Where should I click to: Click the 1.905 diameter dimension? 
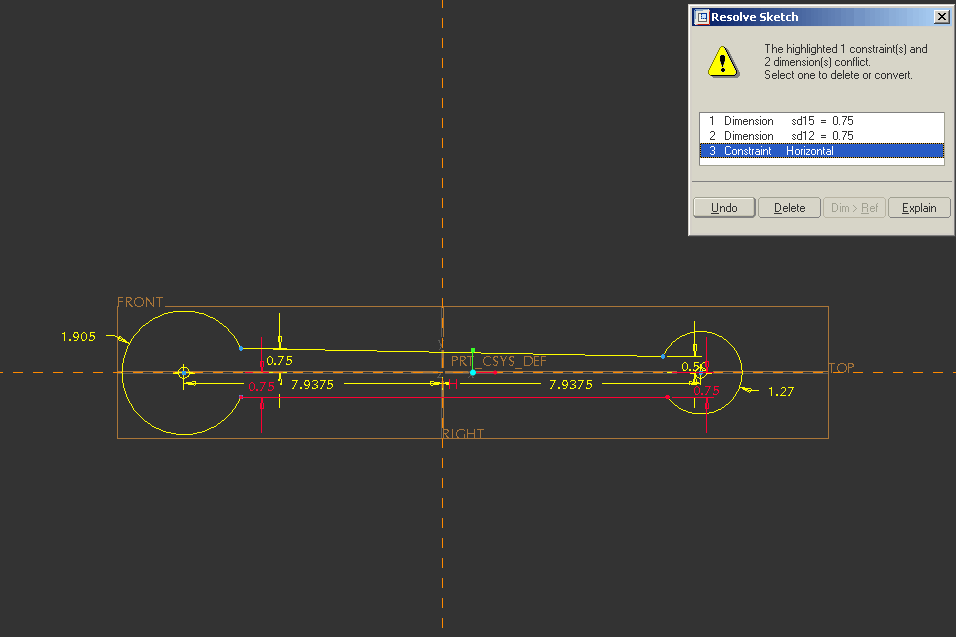coord(78,336)
